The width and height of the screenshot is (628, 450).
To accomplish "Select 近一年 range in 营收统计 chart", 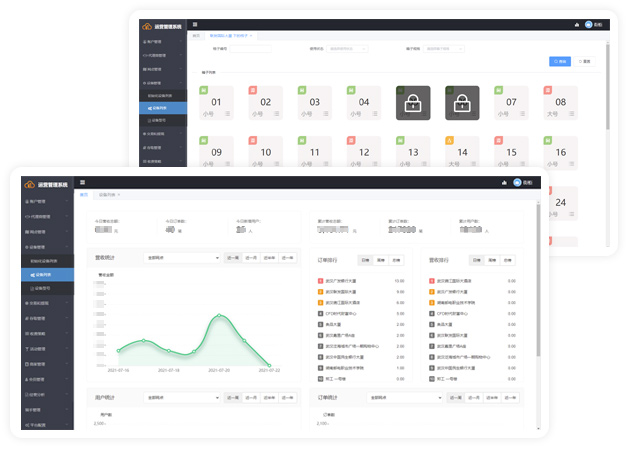I will (x=289, y=257).
